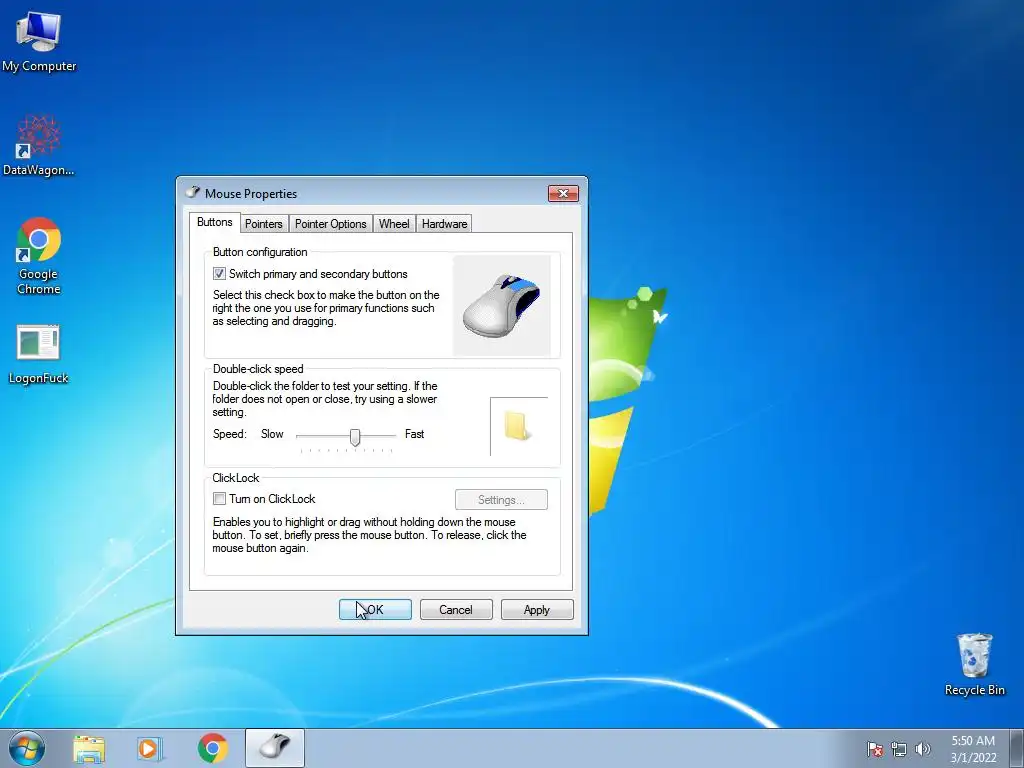The image size is (1024, 768).
Task: Click the ClickLock Settings button
Action: point(501,500)
